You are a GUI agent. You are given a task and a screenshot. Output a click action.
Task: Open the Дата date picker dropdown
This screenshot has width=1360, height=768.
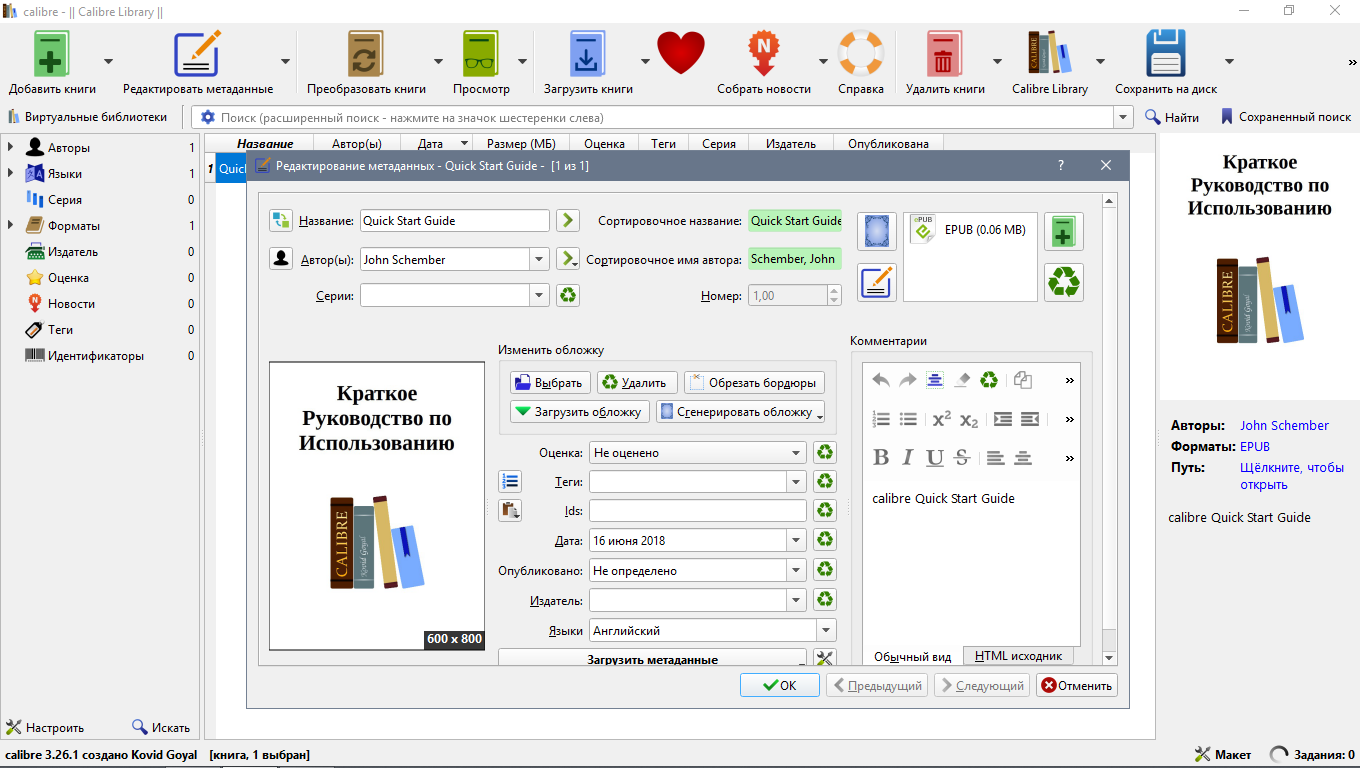(x=796, y=540)
